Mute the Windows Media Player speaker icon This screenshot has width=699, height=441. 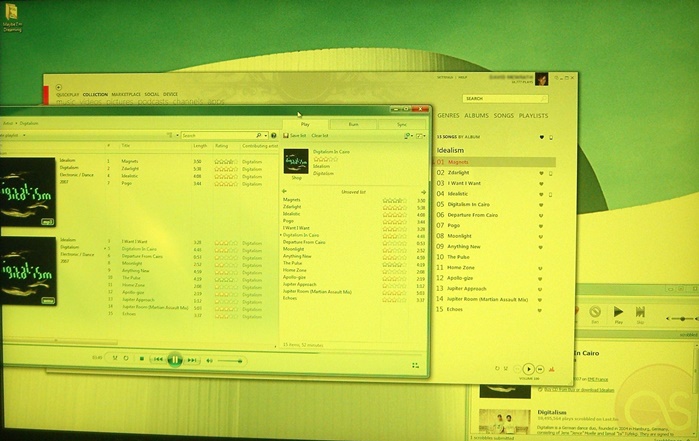click(x=209, y=360)
